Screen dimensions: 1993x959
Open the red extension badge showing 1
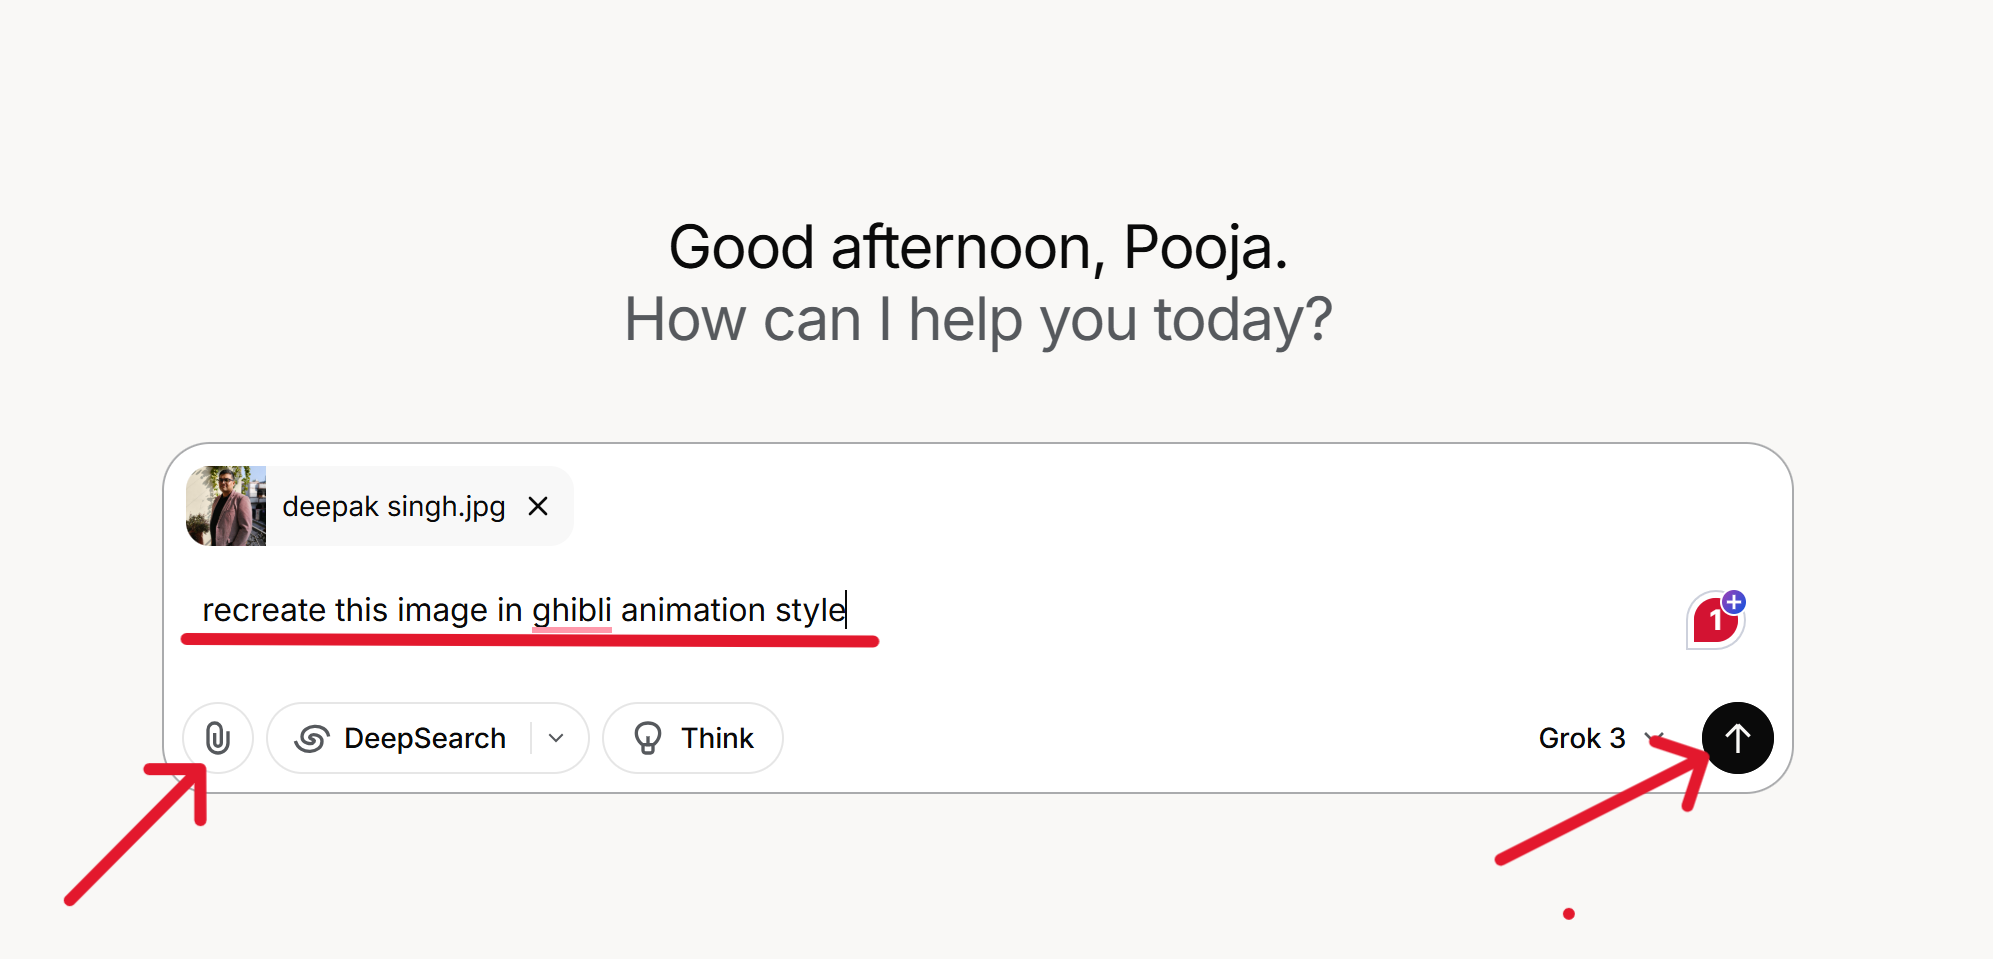click(1715, 621)
